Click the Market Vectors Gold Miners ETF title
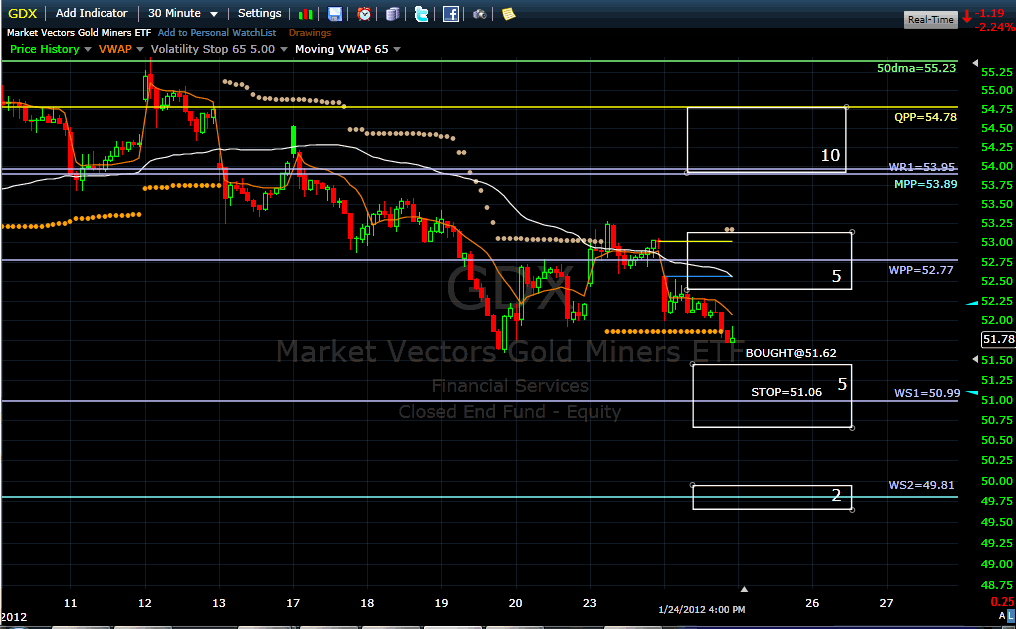The width and height of the screenshot is (1016, 629). 79,32
